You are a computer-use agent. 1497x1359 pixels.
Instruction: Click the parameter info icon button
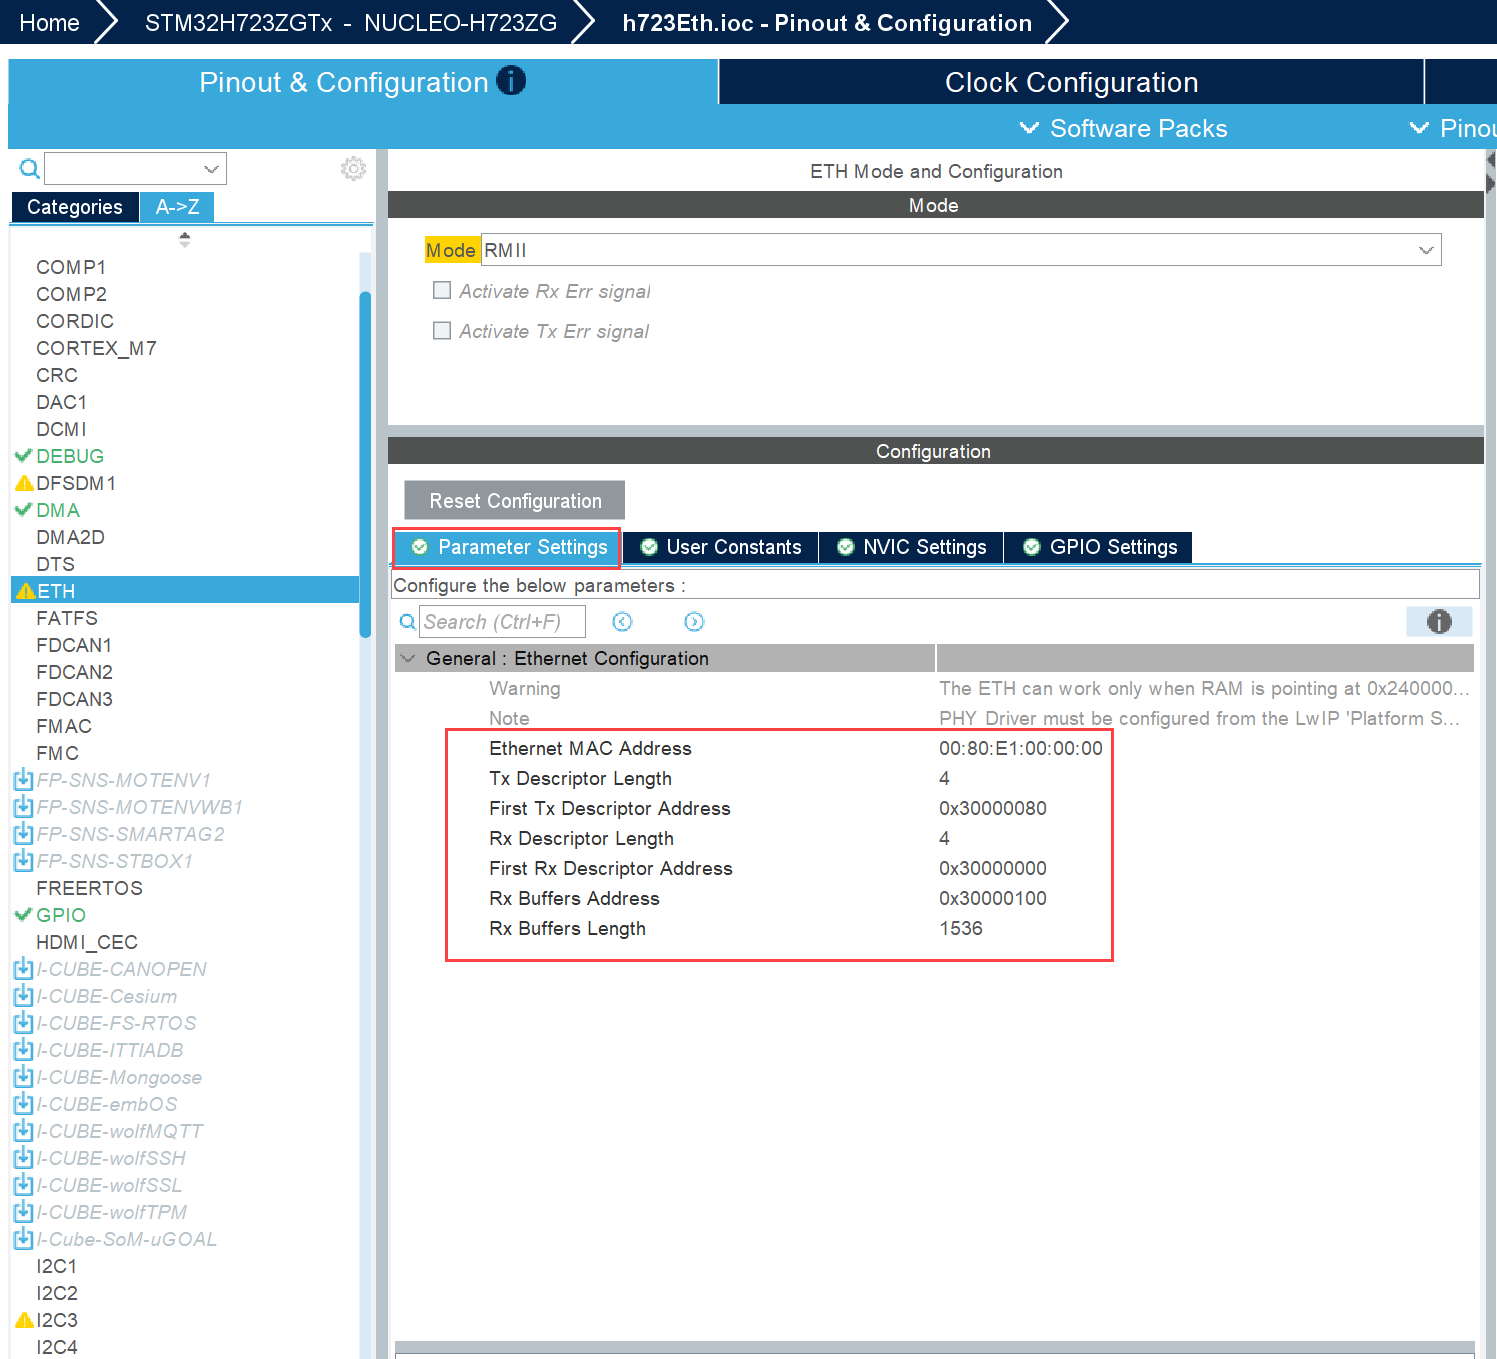pos(1438,622)
